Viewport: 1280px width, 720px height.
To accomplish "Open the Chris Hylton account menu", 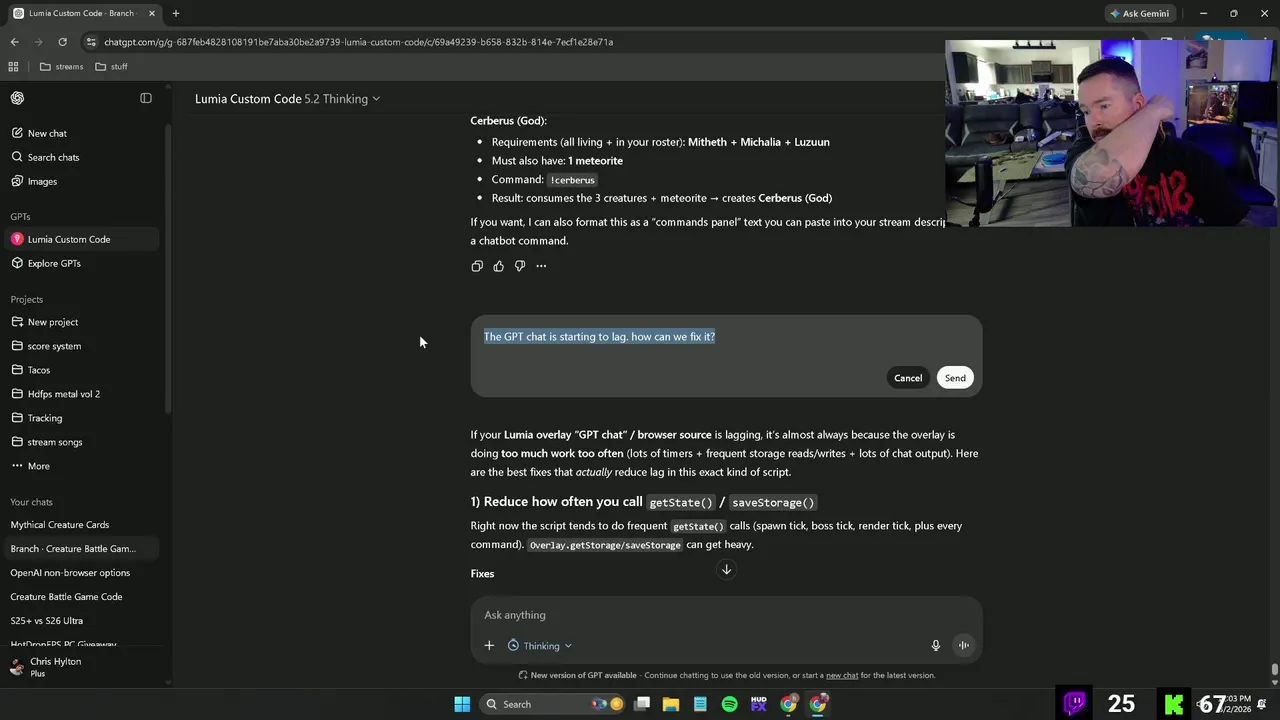I will 80,667.
